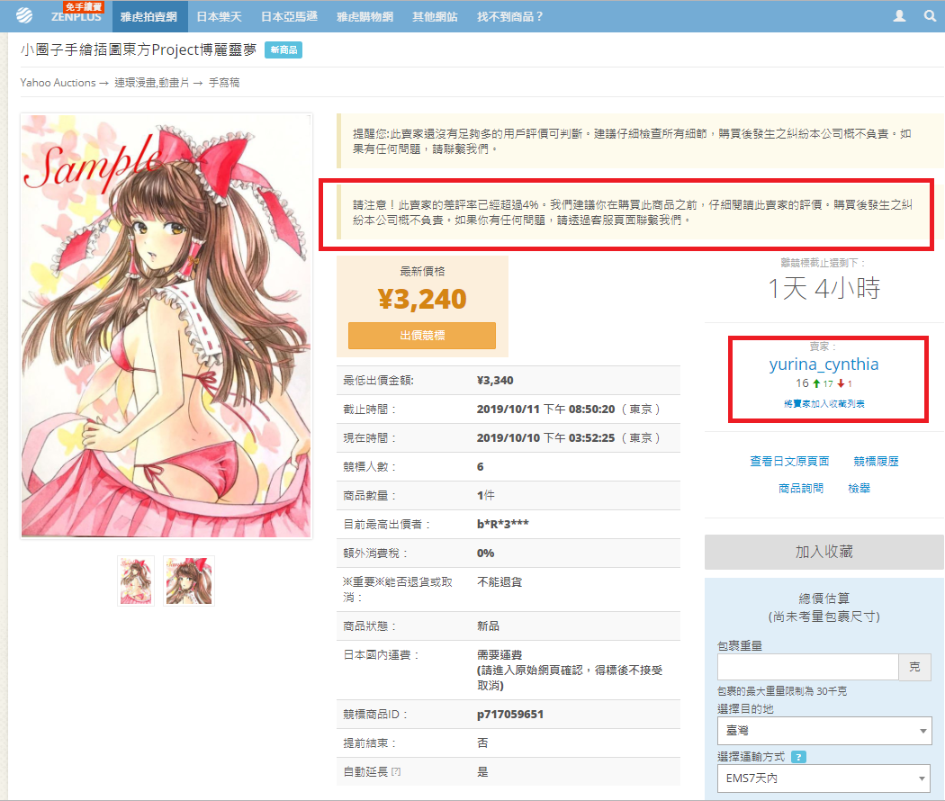Image resolution: width=945 pixels, height=801 pixels.
Task: Click the 商品數量 value 1件
Action: pyautogui.click(x=486, y=495)
